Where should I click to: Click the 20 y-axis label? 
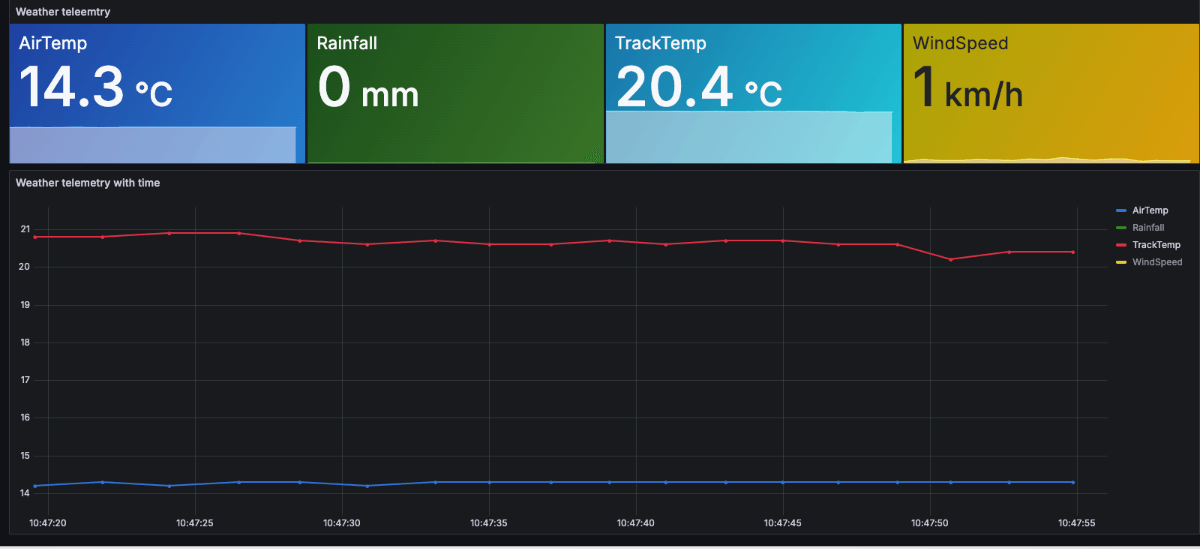pyautogui.click(x=25, y=267)
